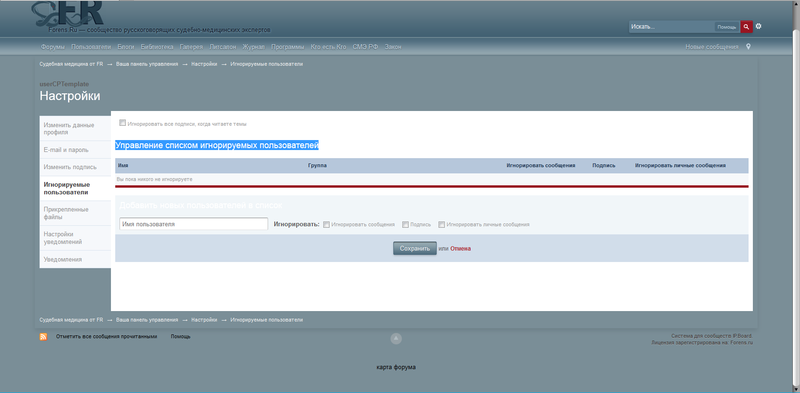Open the Форумы menu item
Screen dimensions: 800x393
pyautogui.click(x=53, y=47)
